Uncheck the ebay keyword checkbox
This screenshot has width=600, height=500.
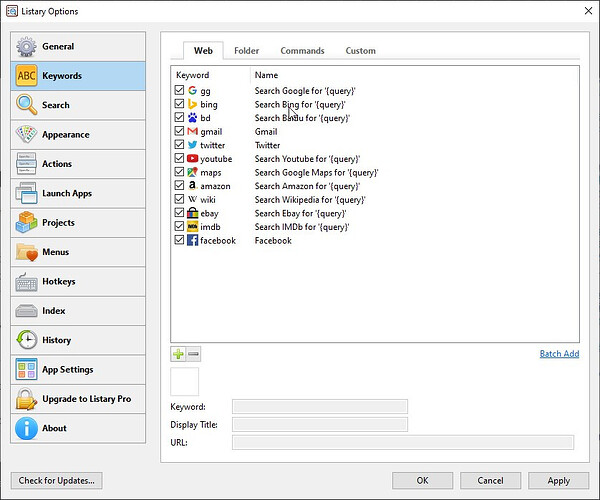pos(179,212)
